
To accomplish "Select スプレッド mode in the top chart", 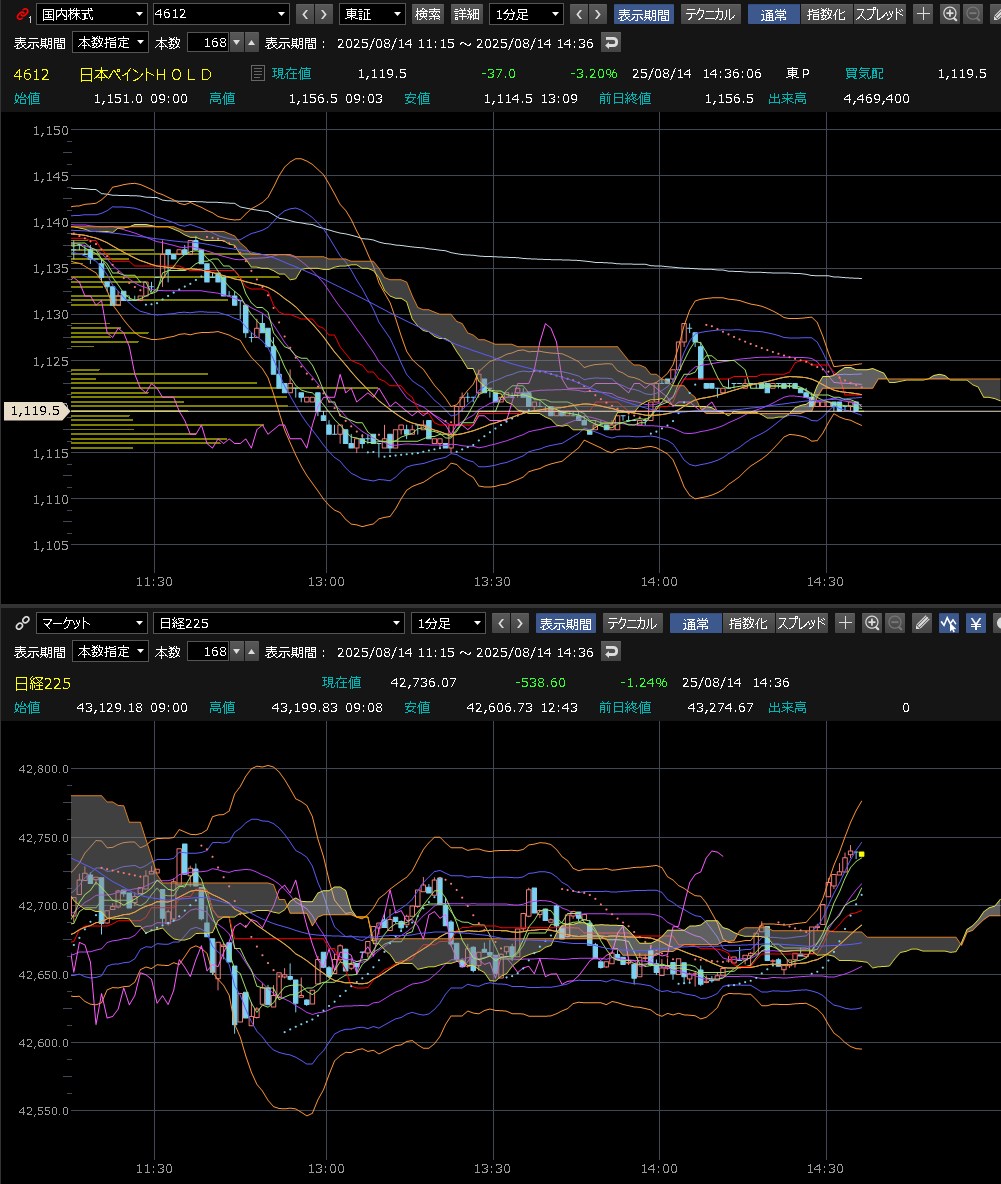I will (x=879, y=14).
